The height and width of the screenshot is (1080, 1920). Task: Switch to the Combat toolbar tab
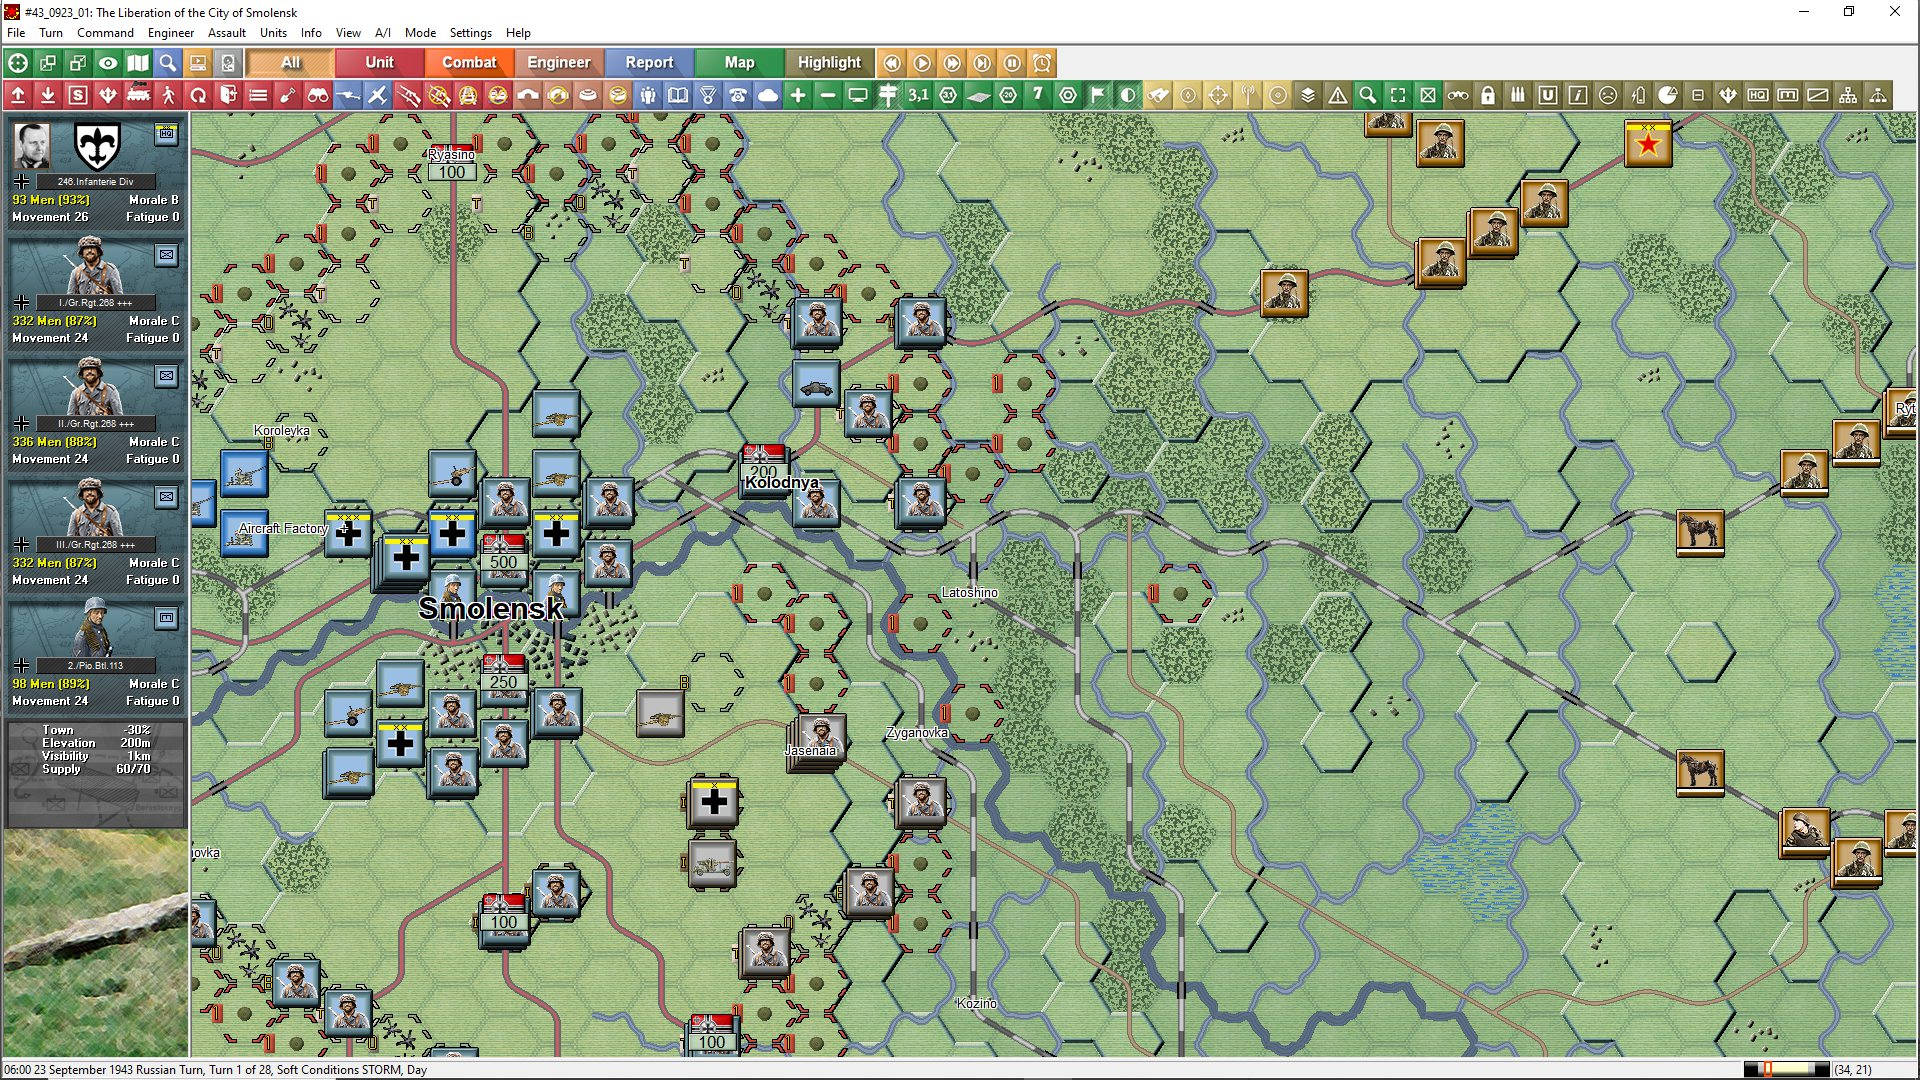coord(468,62)
